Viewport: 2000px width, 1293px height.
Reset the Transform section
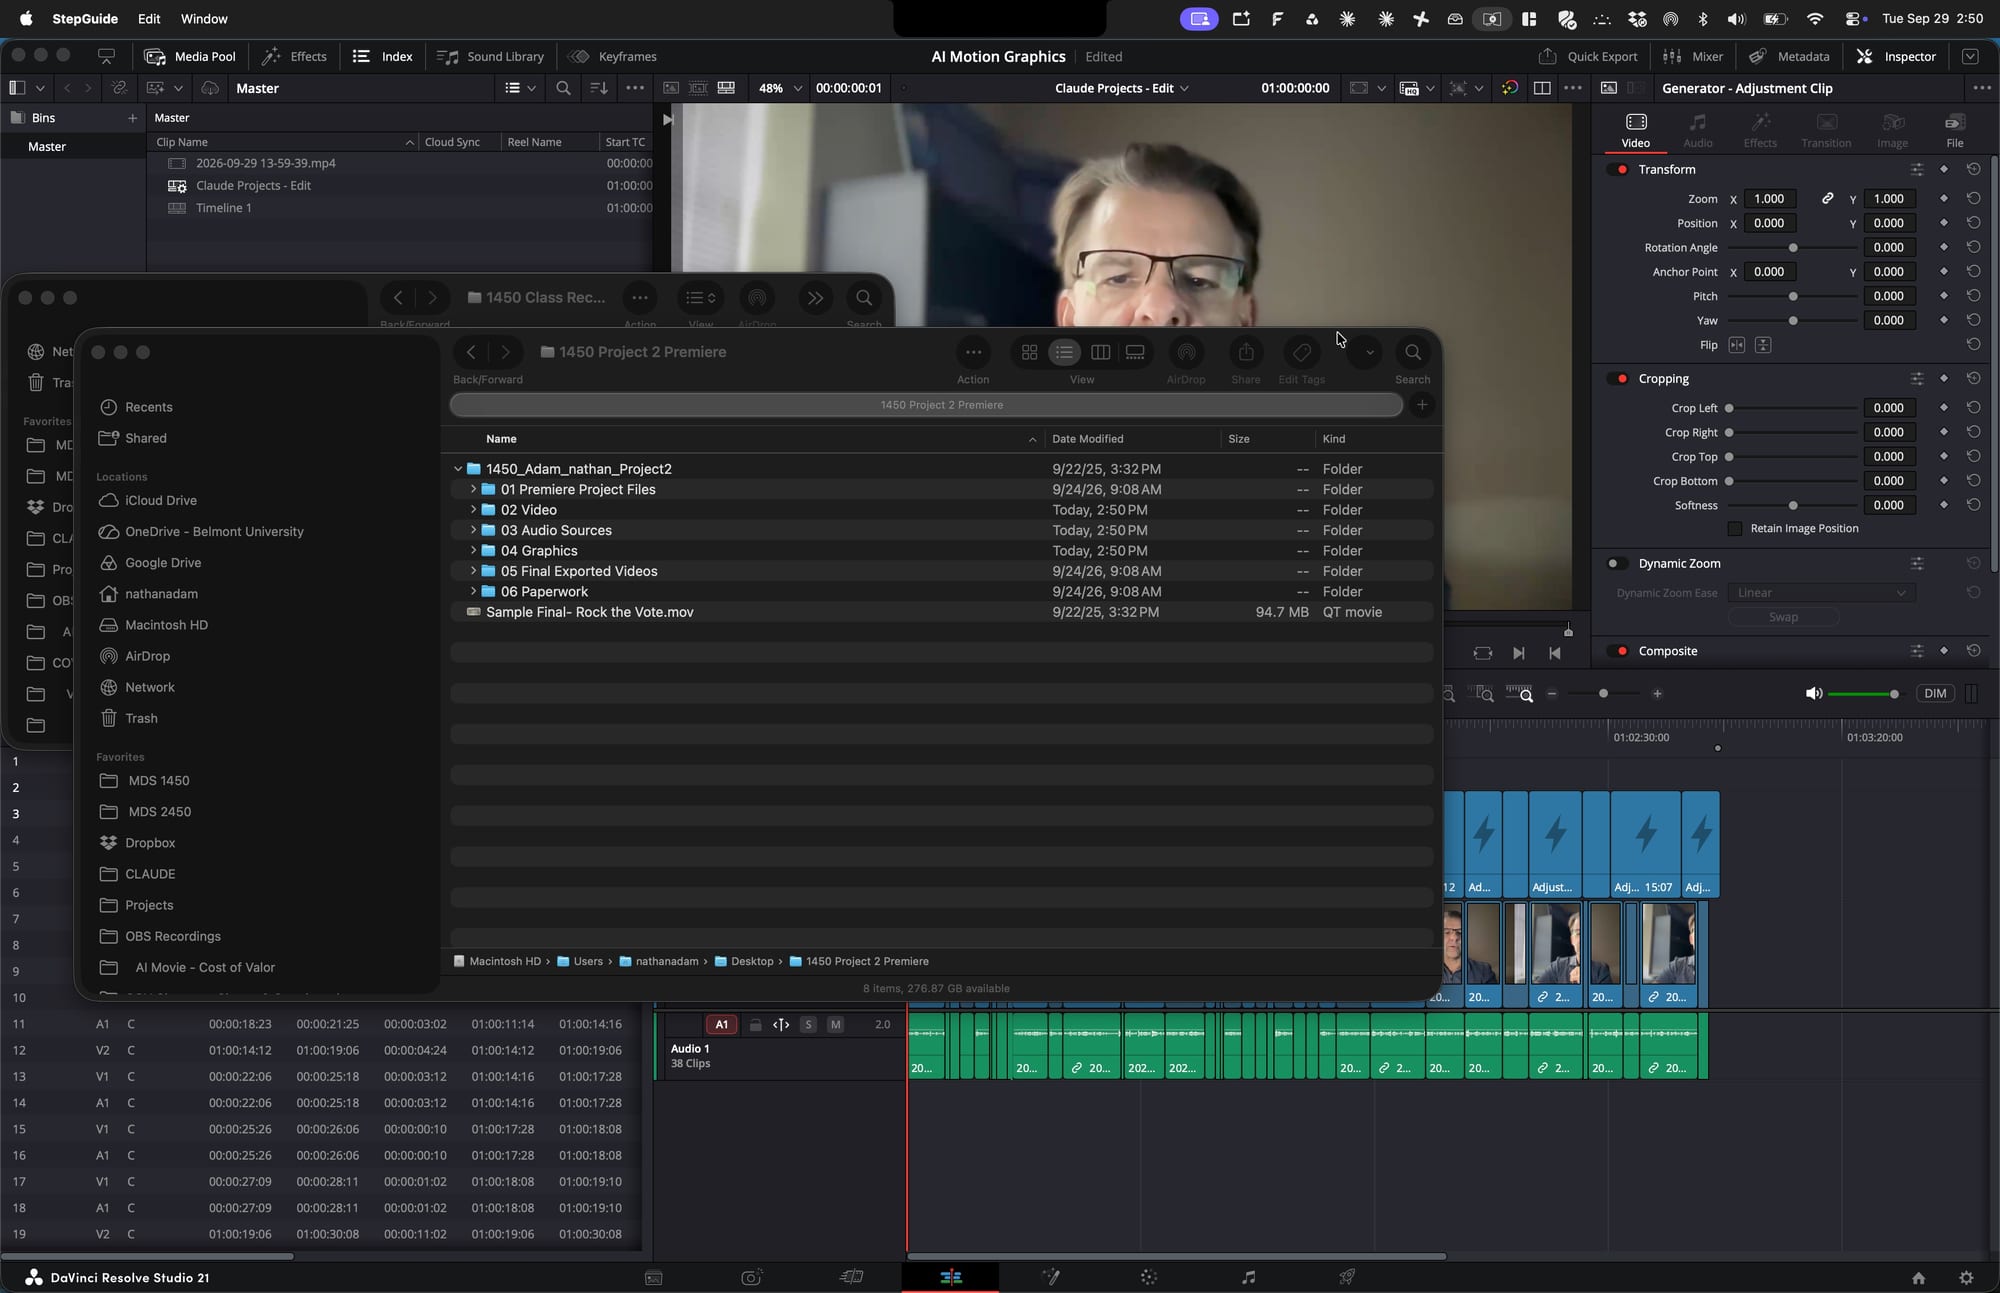[x=1973, y=169]
